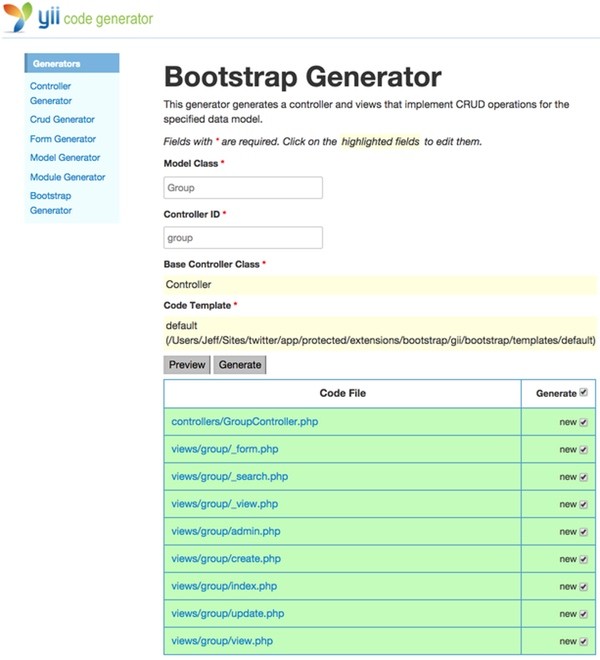Open the Bootstrap Generator sidebar link
The image size is (600, 660).
(51, 203)
